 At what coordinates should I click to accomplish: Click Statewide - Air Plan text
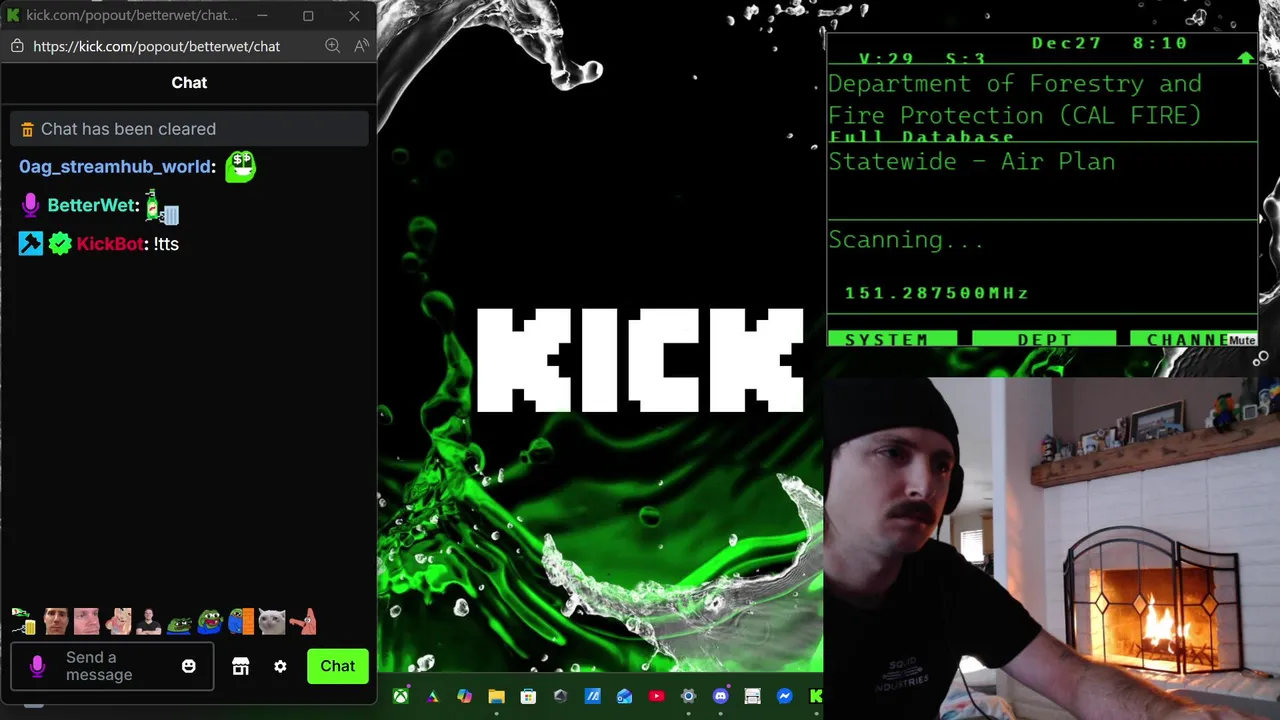(971, 161)
